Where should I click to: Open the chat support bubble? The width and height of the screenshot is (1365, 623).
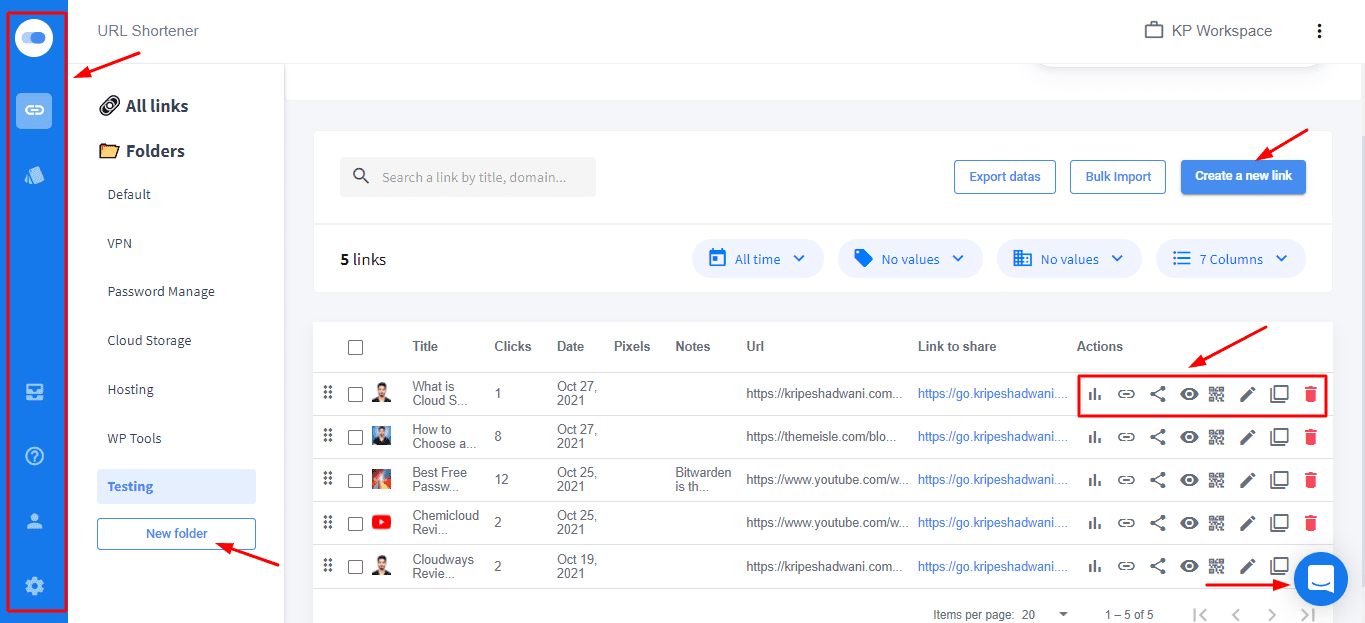click(1320, 578)
